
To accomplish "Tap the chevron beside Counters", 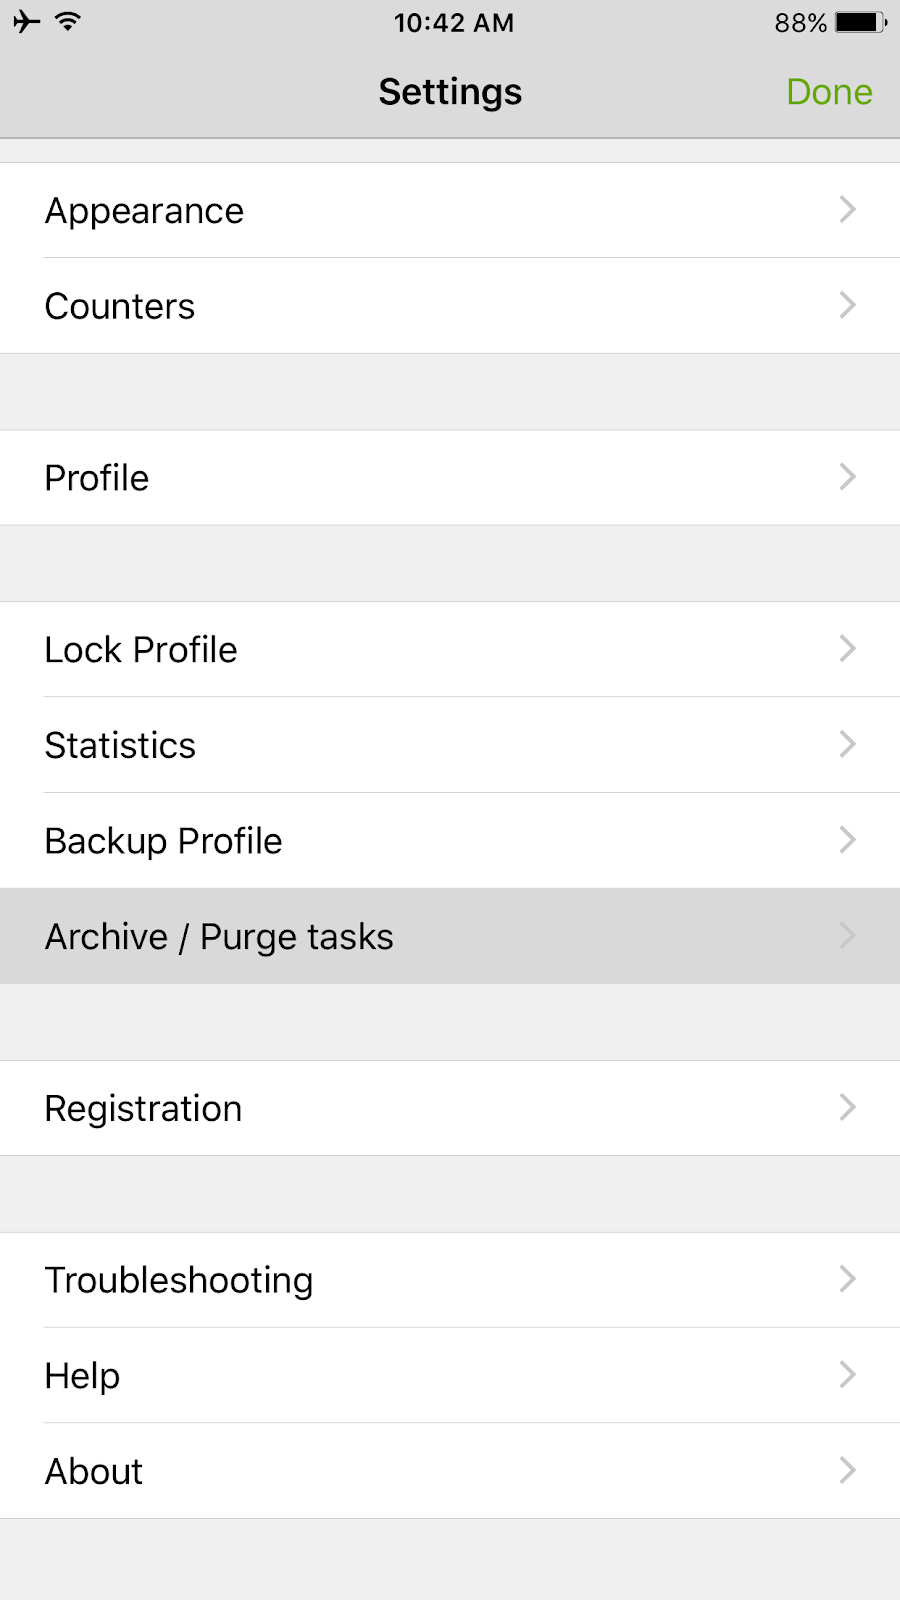I will [x=847, y=305].
